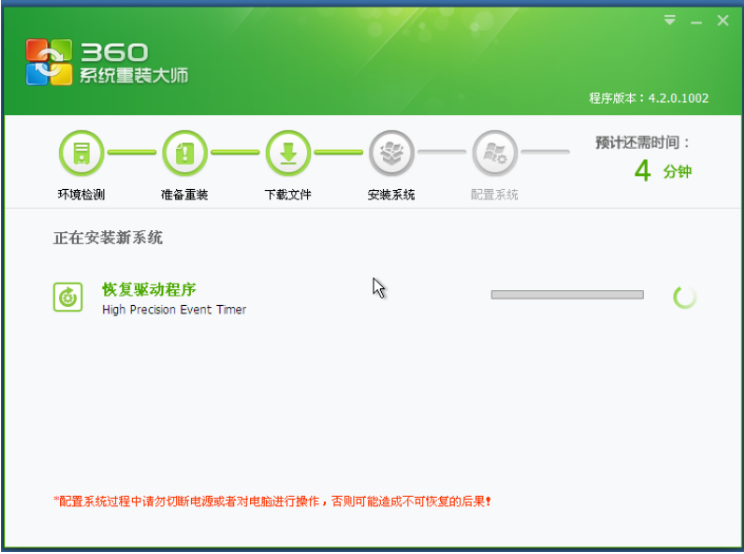The image size is (744, 554).
Task: Click the 正在安装新系统 status heading
Action: click(108, 237)
